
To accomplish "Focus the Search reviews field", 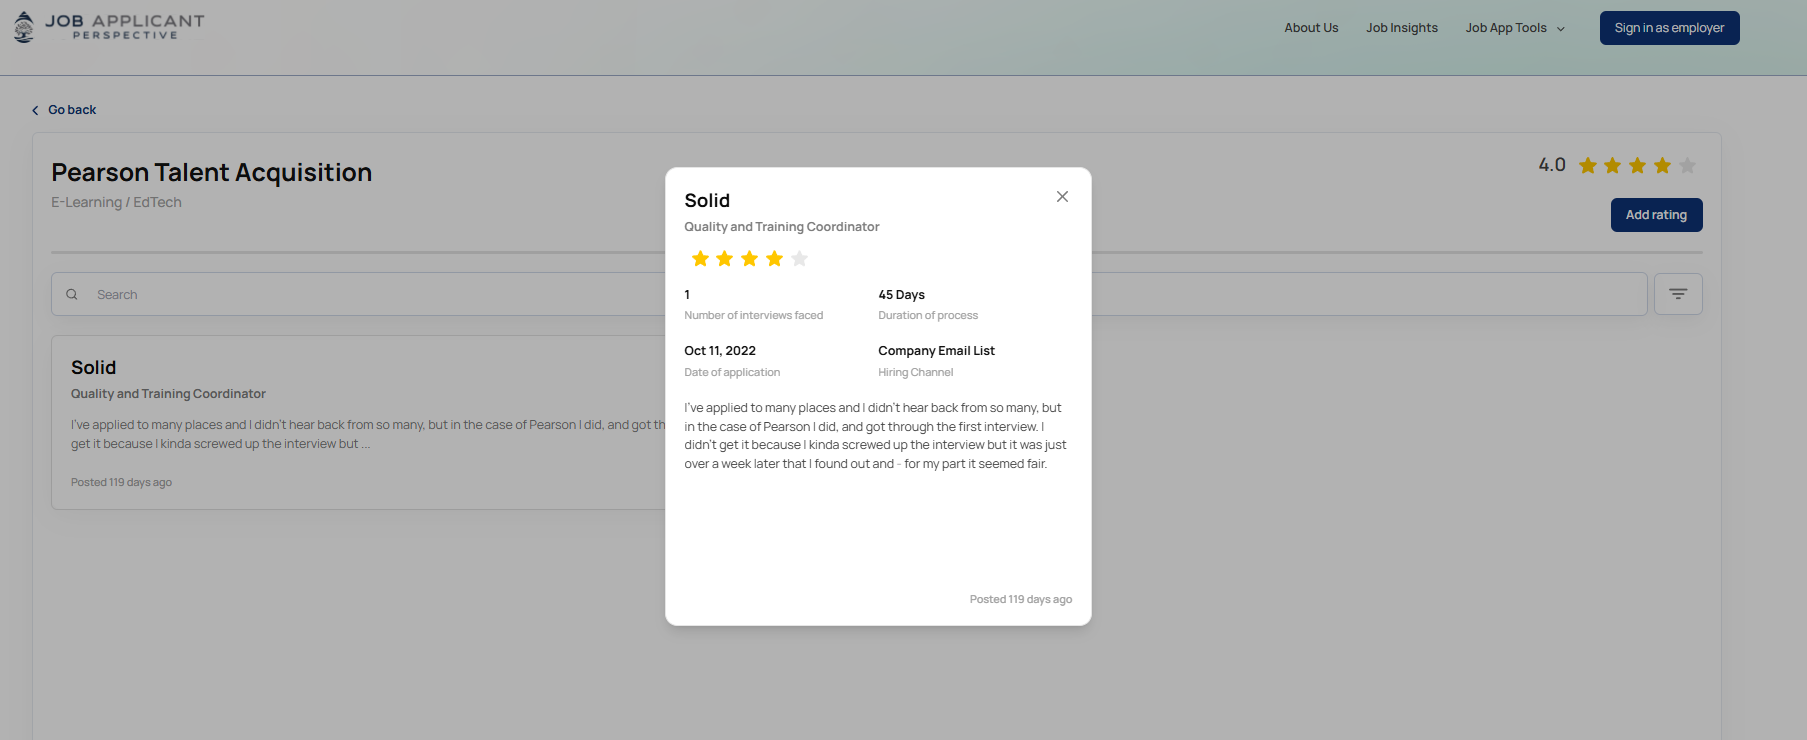I will click(x=848, y=294).
